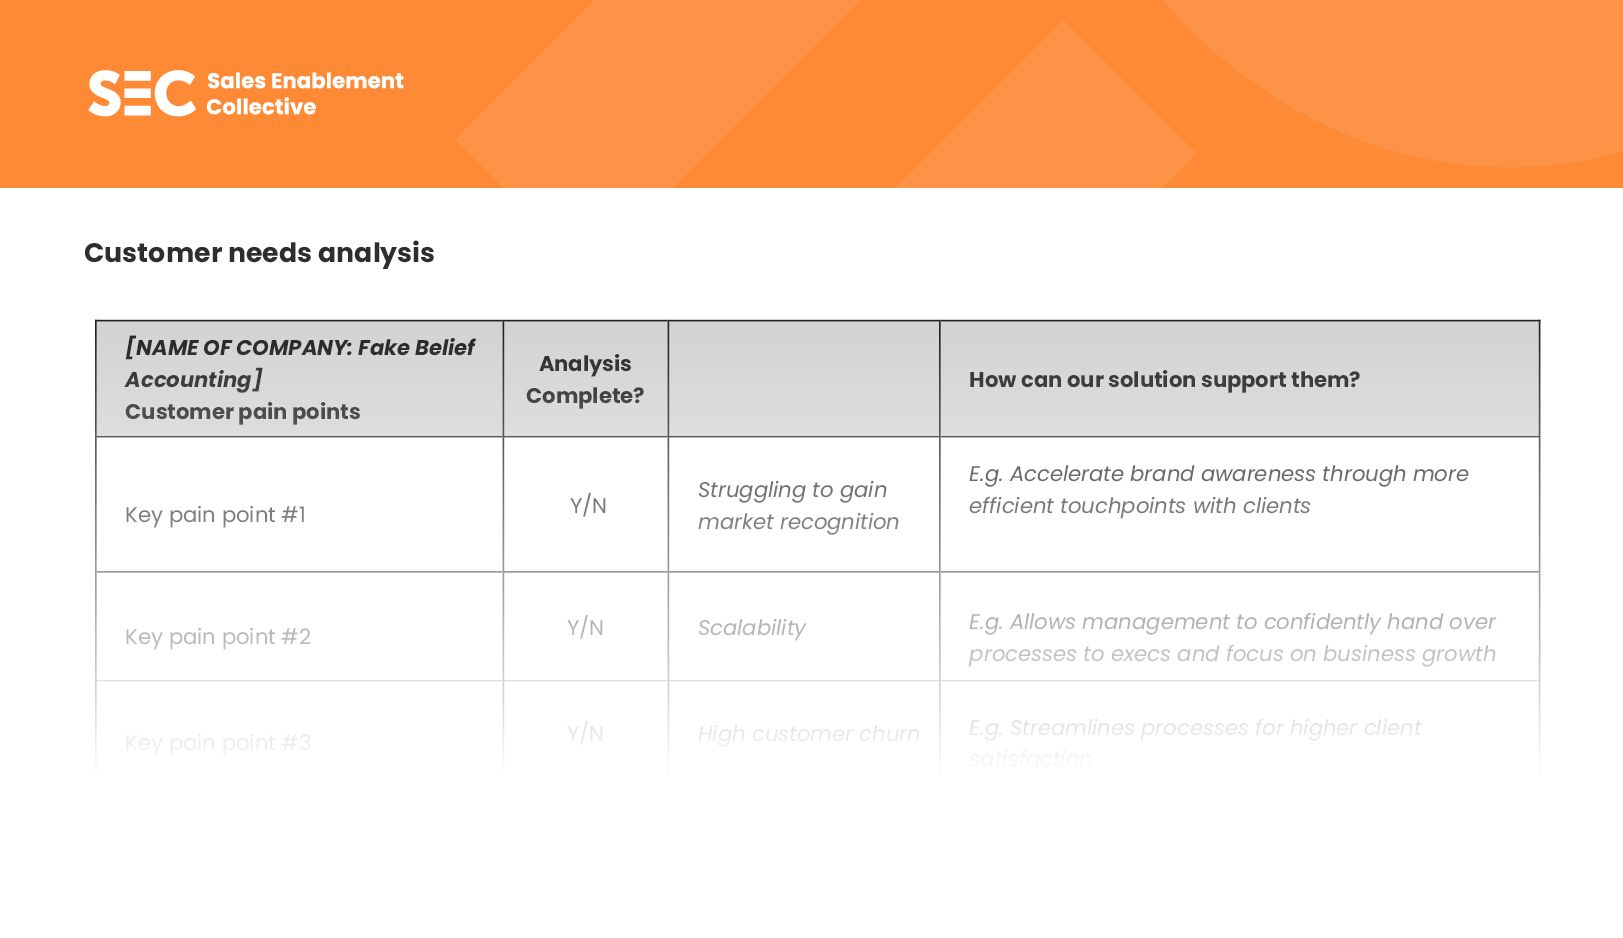Viewport: 1623px width, 938px height.
Task: Click Y/N for Key pain point #1
Action: [588, 506]
